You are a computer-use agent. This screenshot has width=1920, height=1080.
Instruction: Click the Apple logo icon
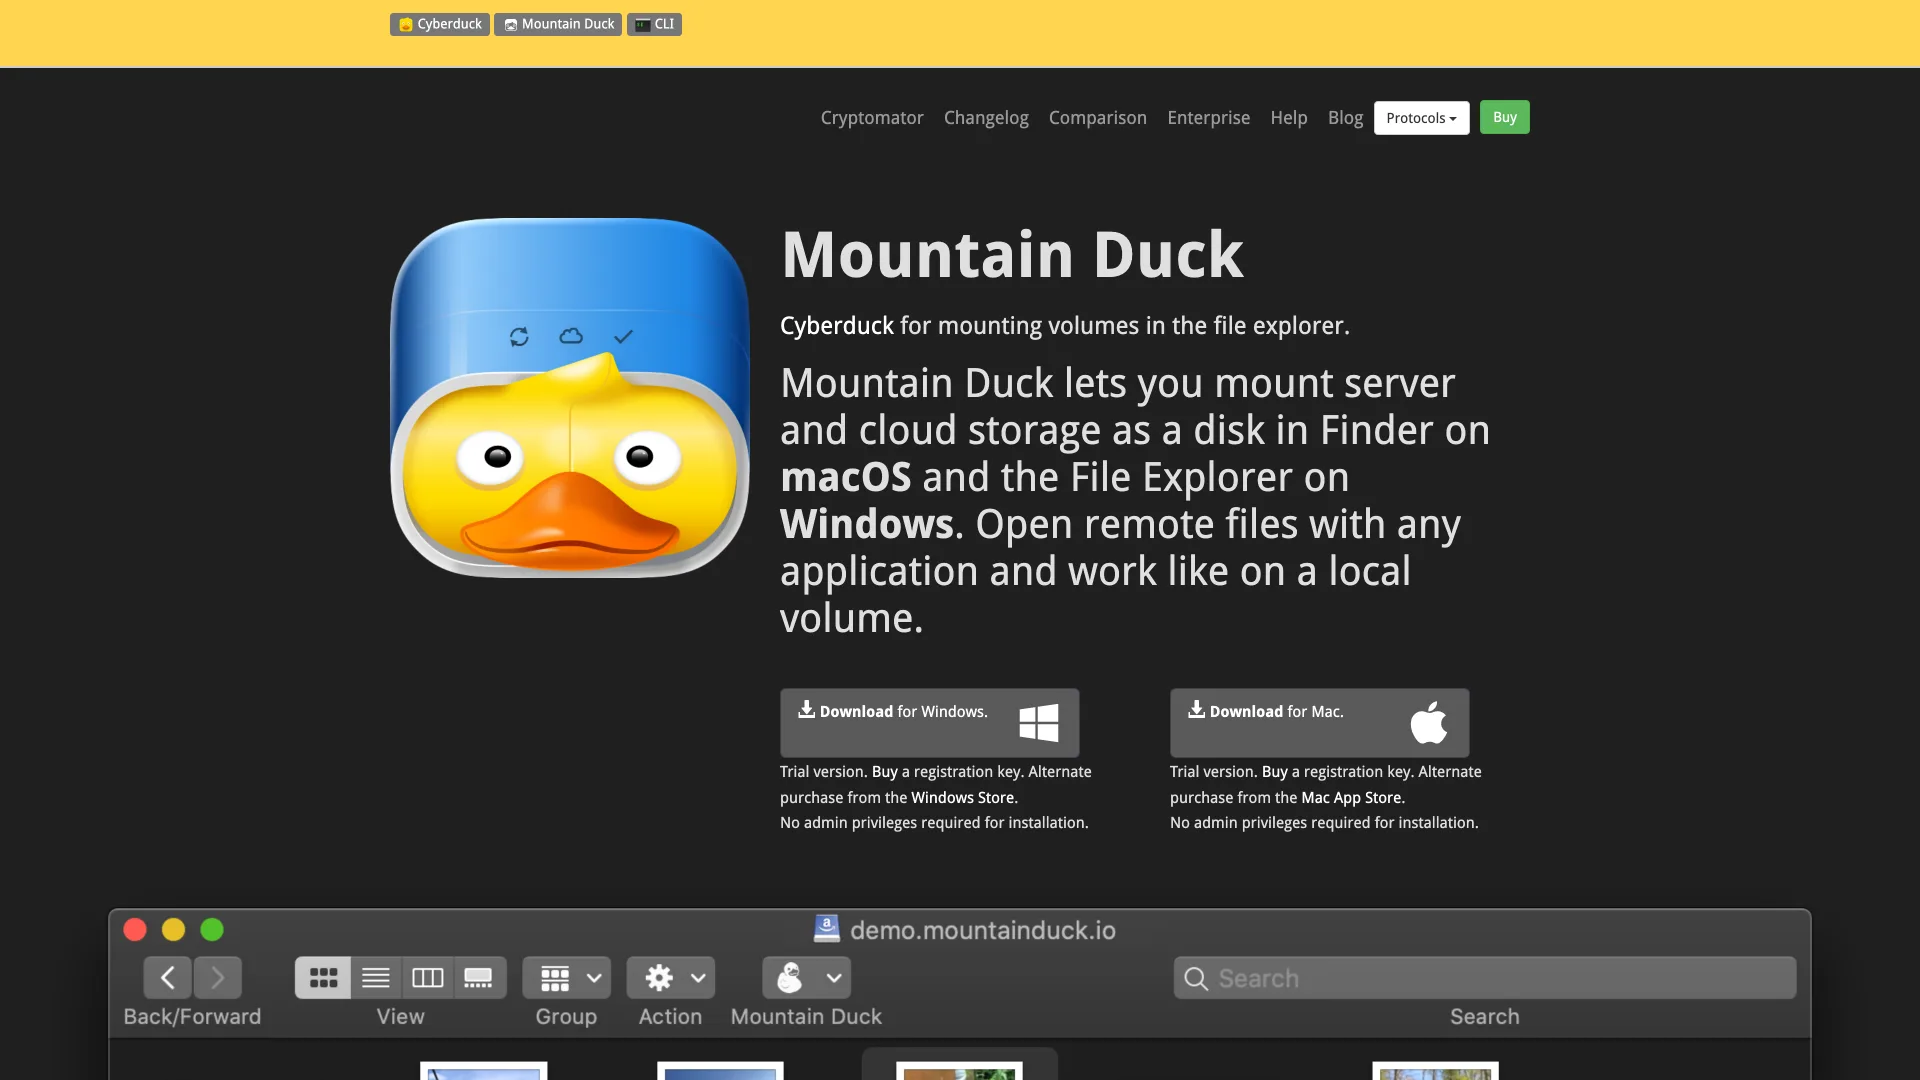(x=1428, y=722)
